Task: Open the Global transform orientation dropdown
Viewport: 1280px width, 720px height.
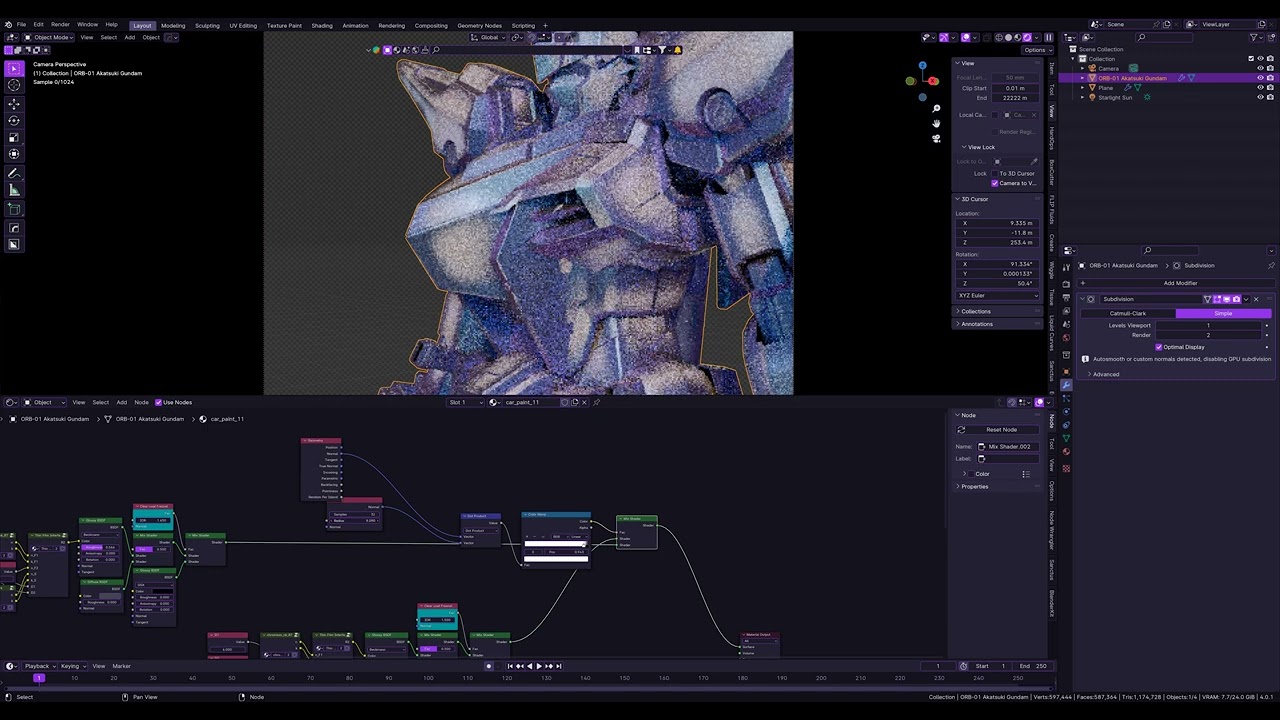Action: tap(489, 37)
